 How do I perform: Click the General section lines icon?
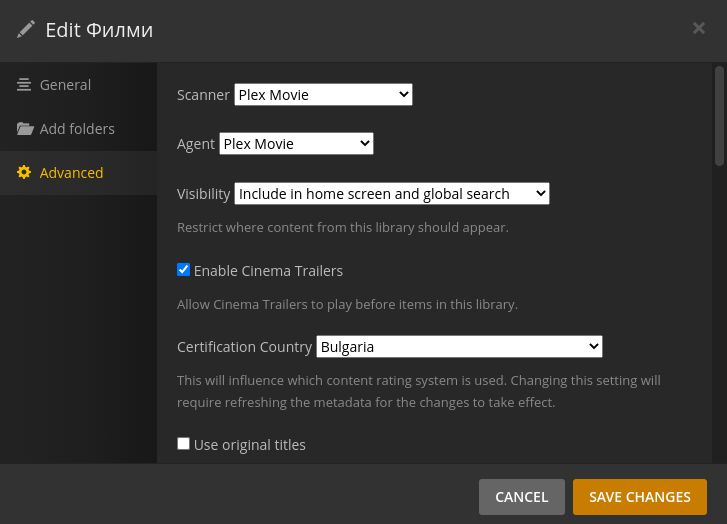click(24, 85)
